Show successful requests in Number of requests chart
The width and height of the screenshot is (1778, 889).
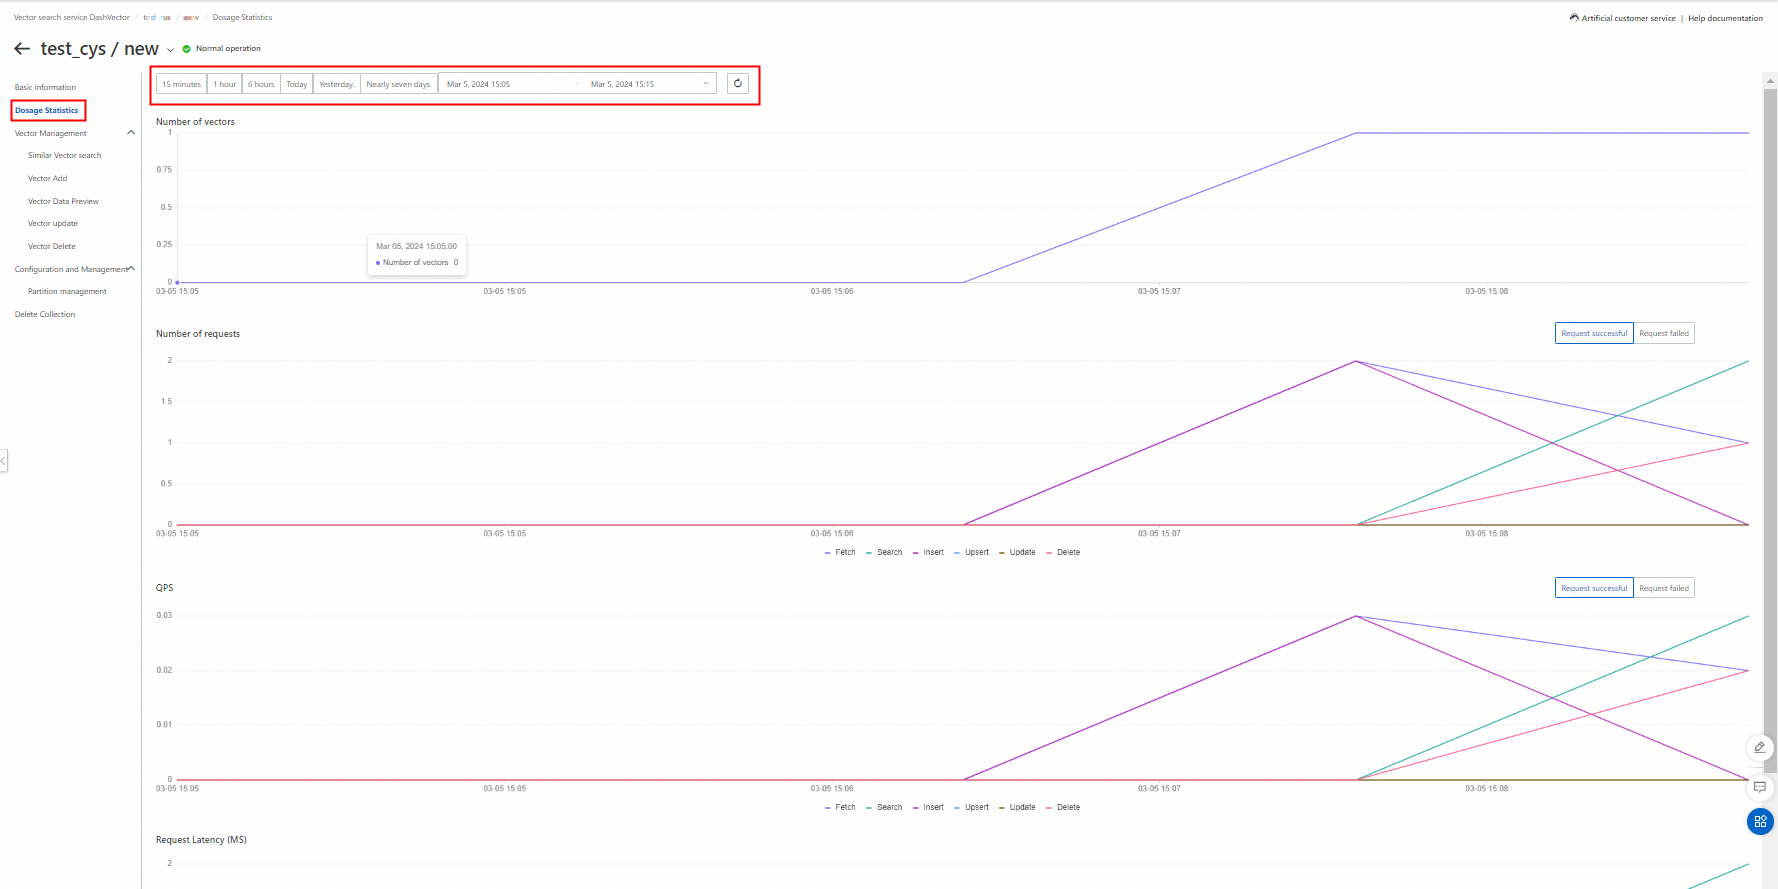click(x=1594, y=333)
